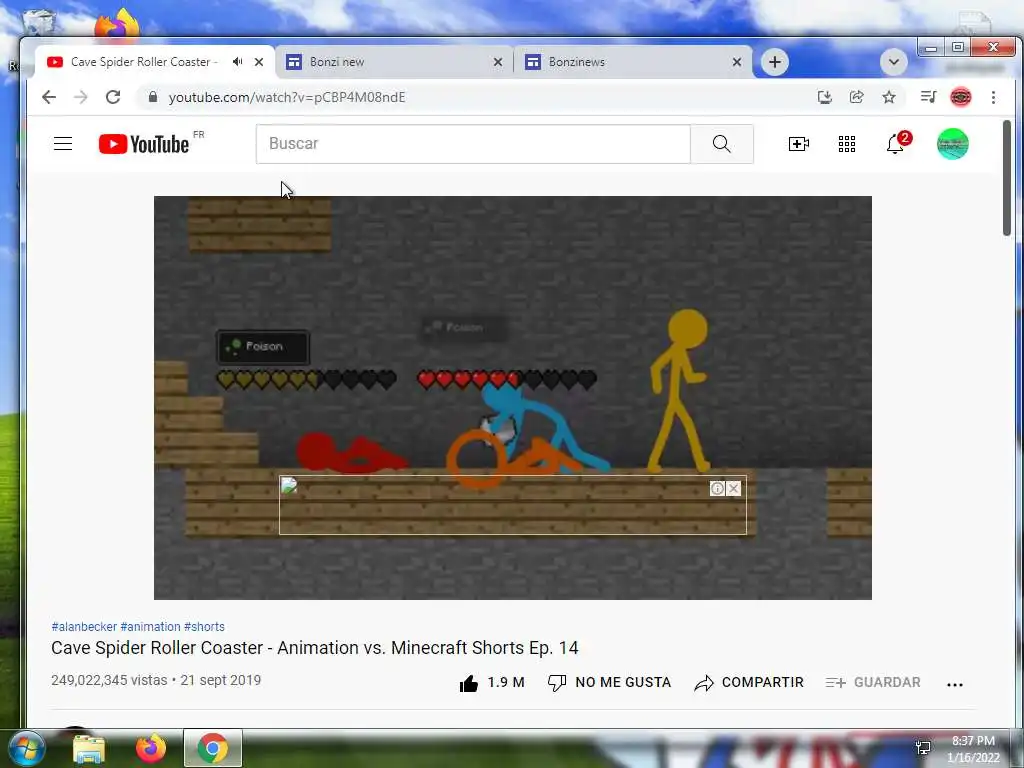This screenshot has height=768, width=1024.
Task: Mute tab via speaker icon on YouTube tab
Action: 238,61
